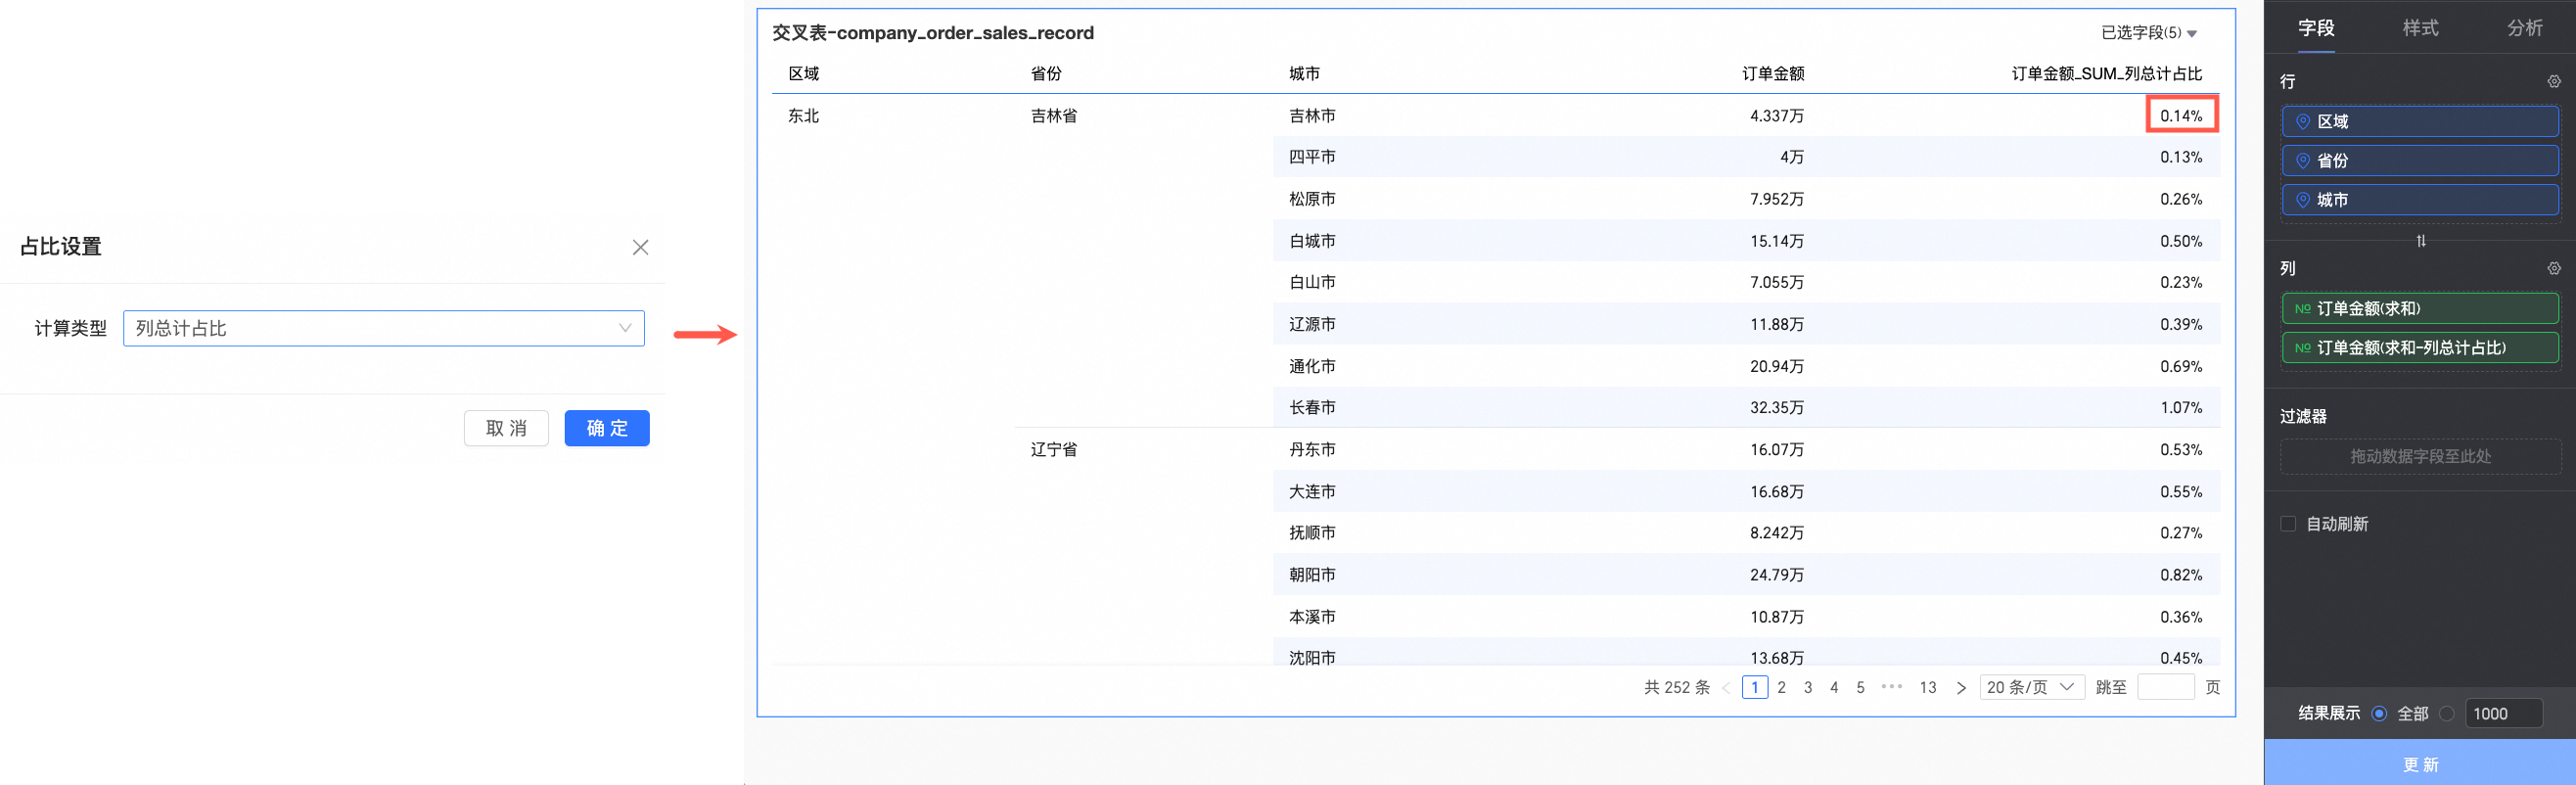This screenshot has width=2576, height=785.
Task: Click the 大连市 city cell
Action: coord(1312,492)
